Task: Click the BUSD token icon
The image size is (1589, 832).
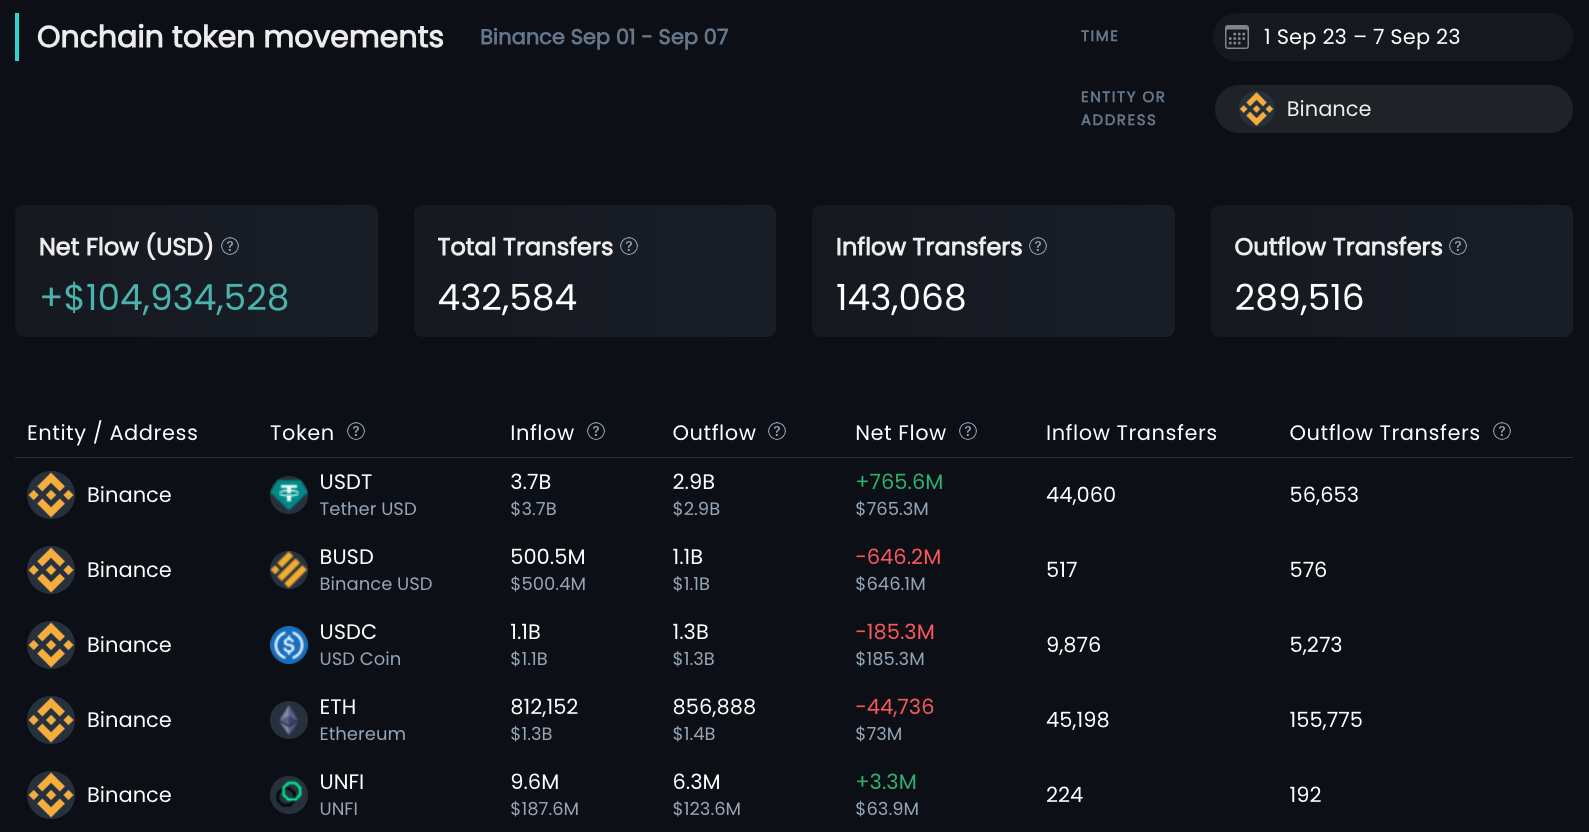Action: pyautogui.click(x=289, y=570)
